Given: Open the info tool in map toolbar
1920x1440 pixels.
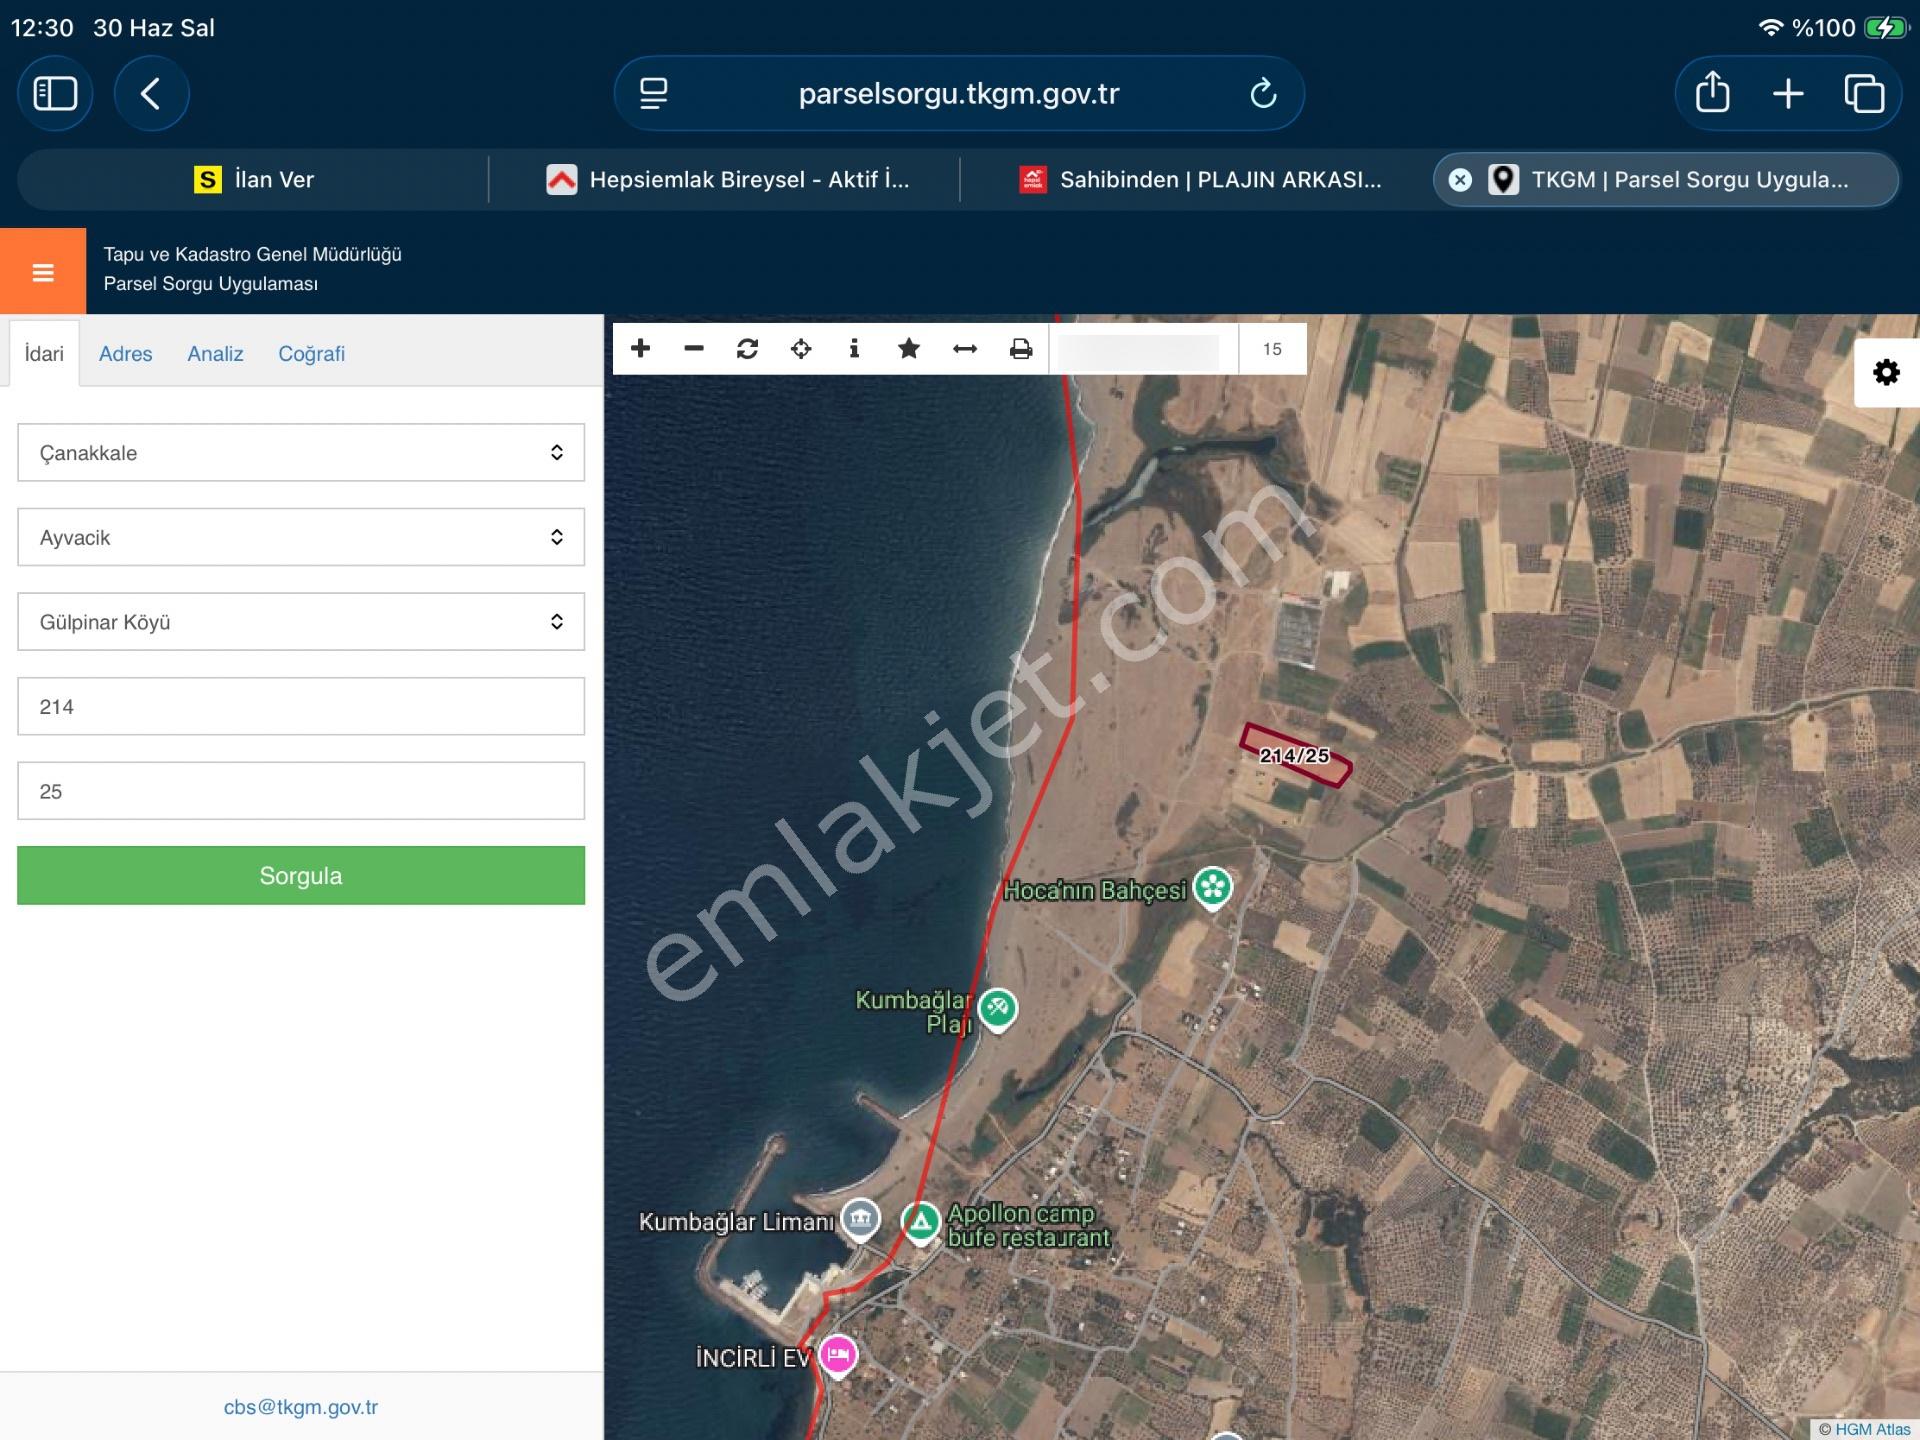Looking at the screenshot, I should pyautogui.click(x=854, y=348).
